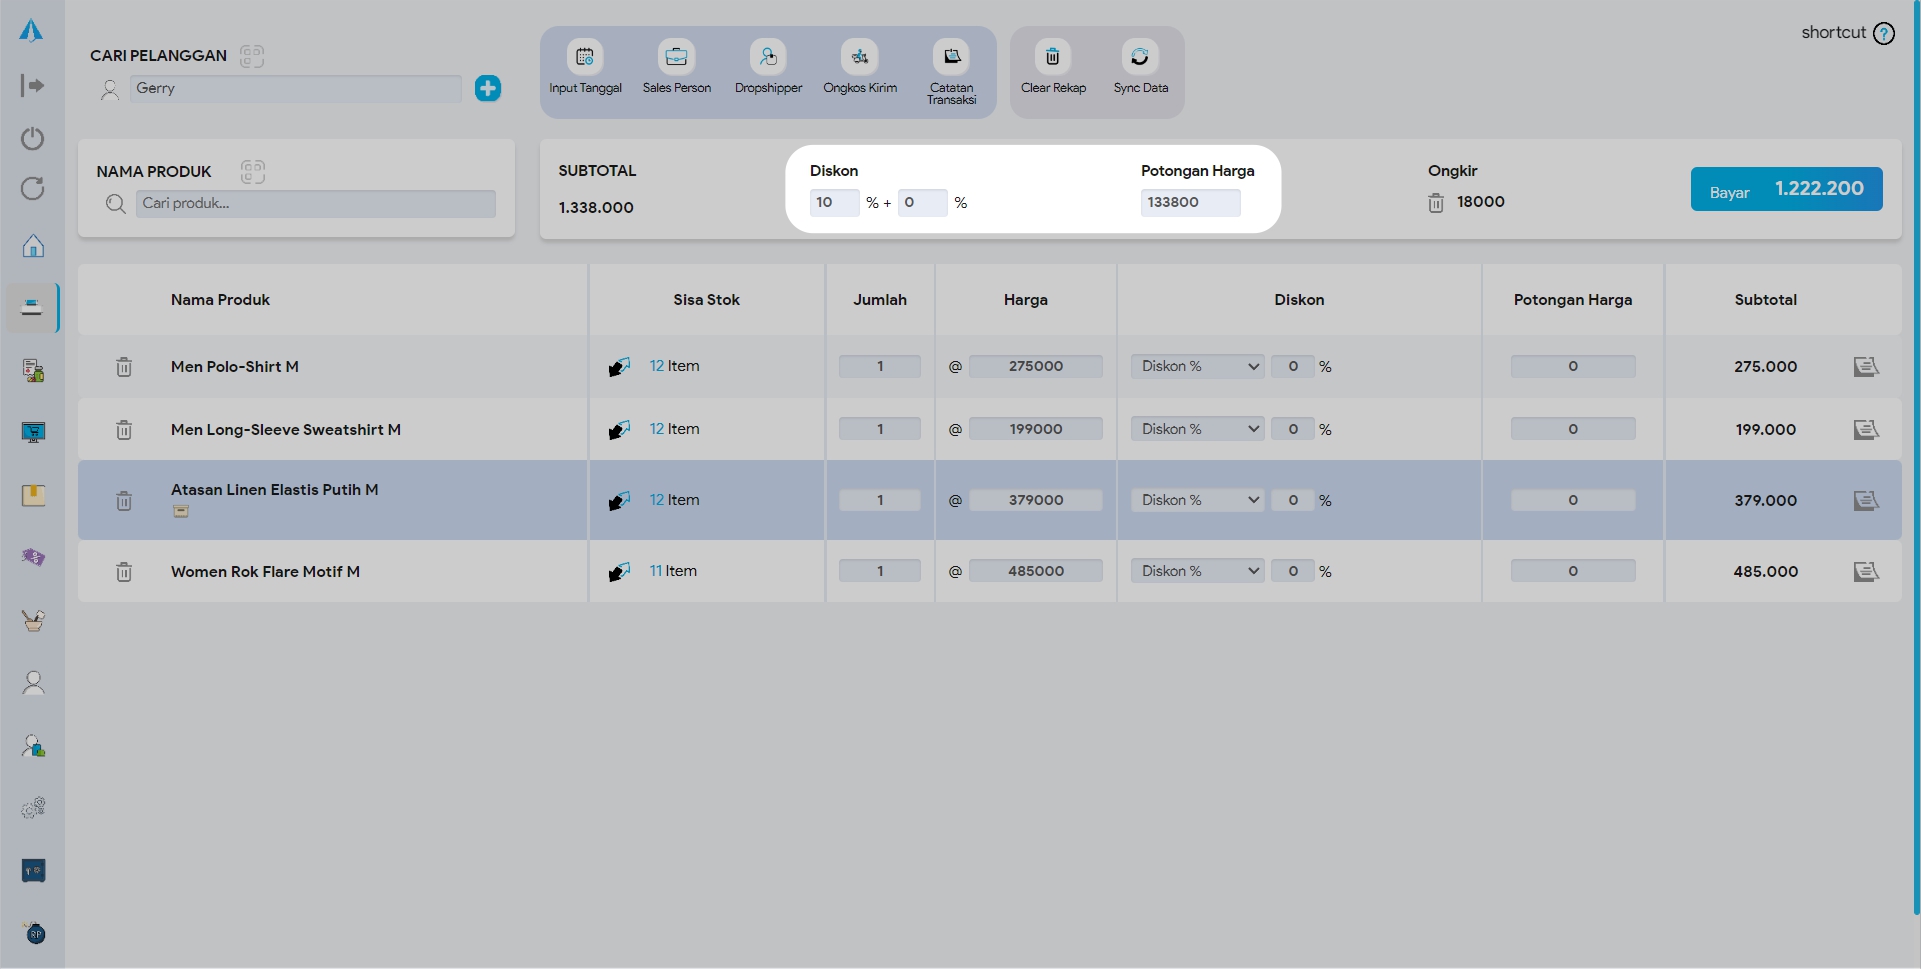Delete the Men Polo-Shirt M row
This screenshot has height=969, width=1921.
click(x=124, y=367)
